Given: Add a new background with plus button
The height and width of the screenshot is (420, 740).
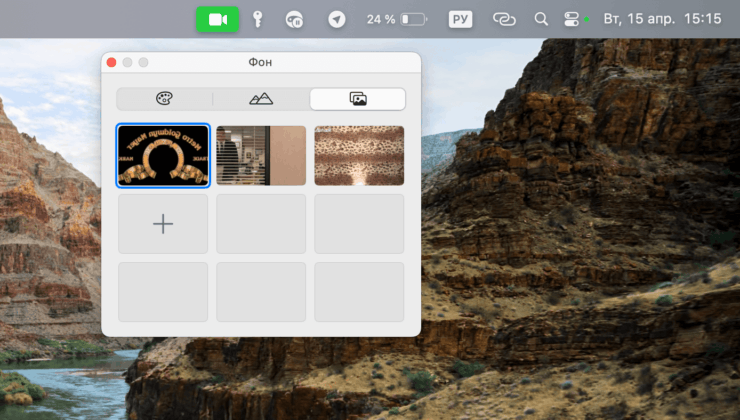Looking at the screenshot, I should click(x=163, y=224).
